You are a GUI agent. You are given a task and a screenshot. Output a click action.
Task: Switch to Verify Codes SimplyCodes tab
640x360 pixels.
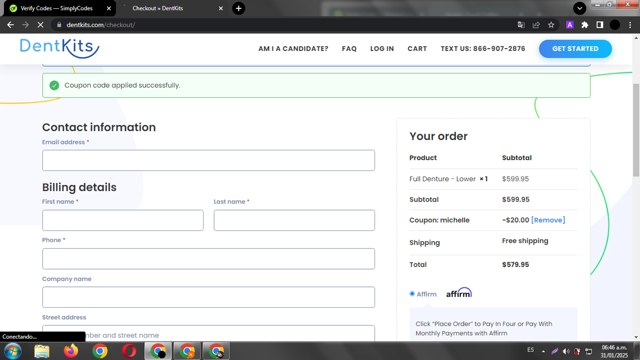click(57, 8)
